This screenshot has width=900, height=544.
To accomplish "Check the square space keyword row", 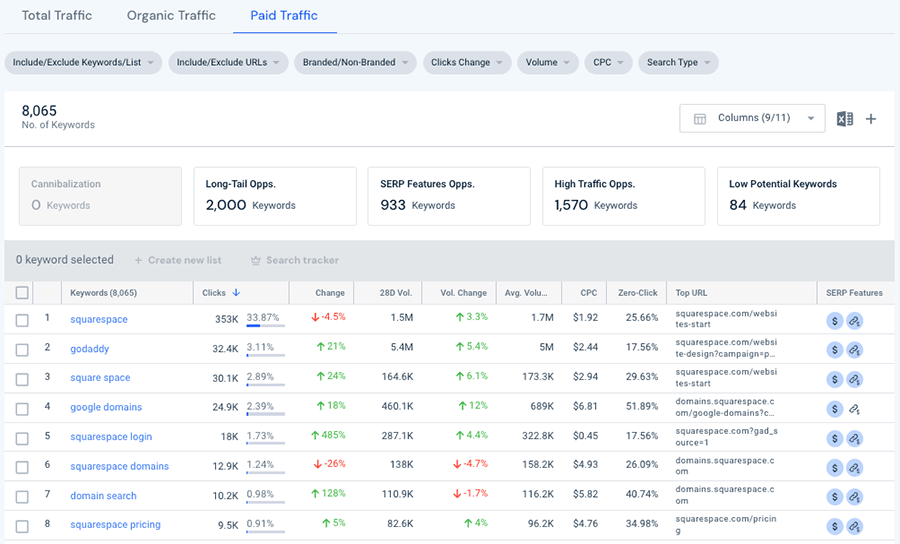I will click(x=22, y=379).
